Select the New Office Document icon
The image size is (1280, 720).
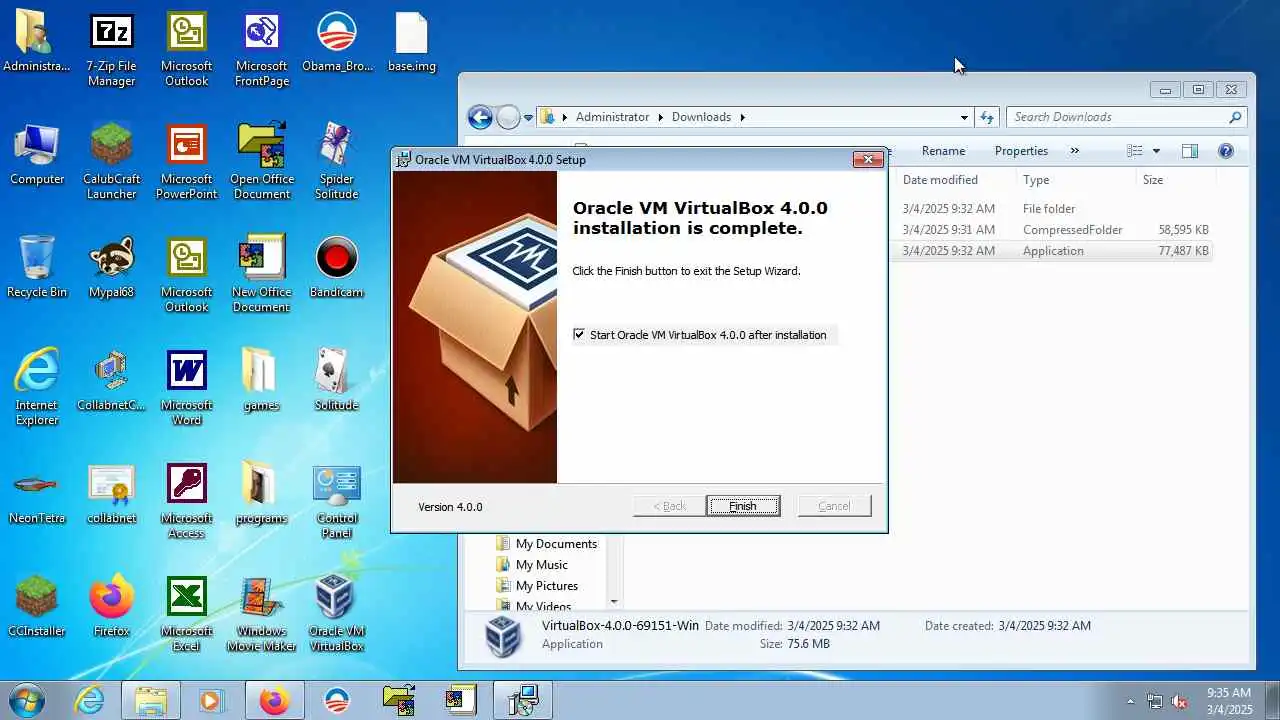(x=262, y=276)
